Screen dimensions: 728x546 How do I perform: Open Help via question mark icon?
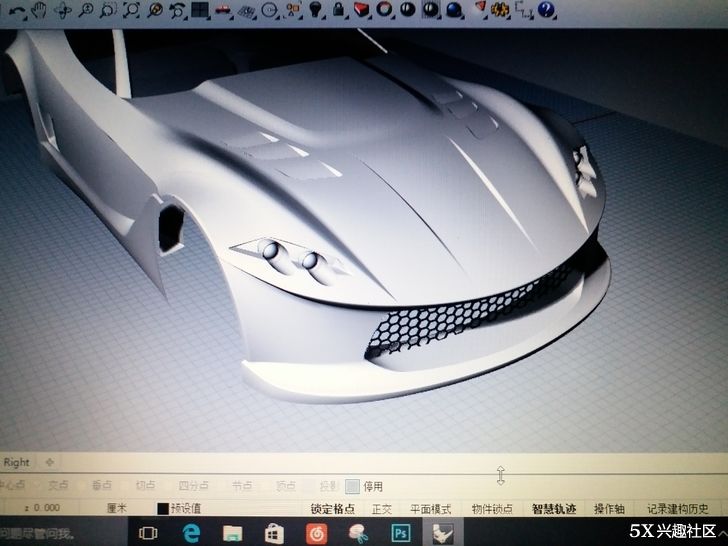546,10
